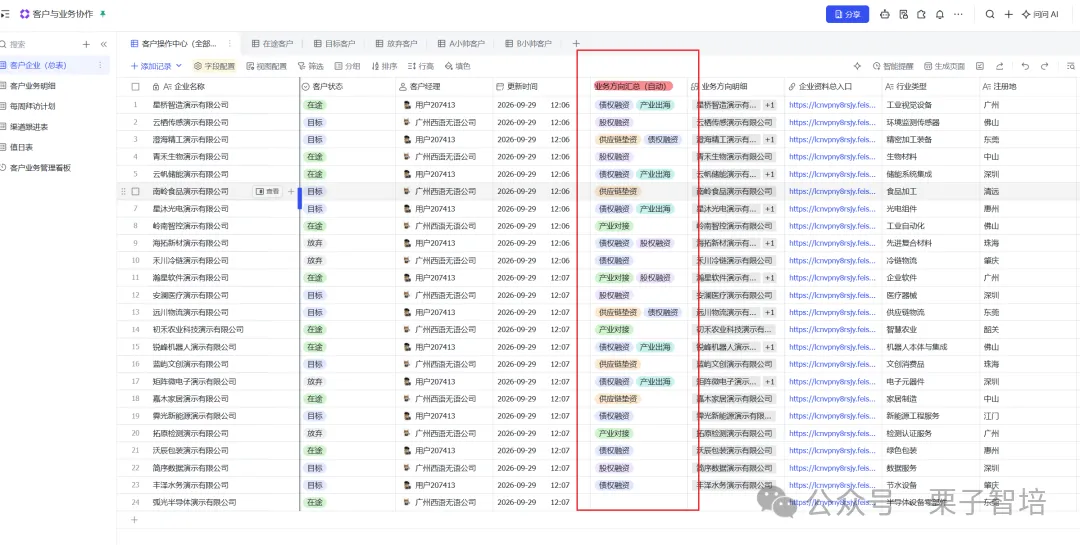Image resolution: width=1080 pixels, height=545 pixels.
Task: Add a new table with sidebar plus icon
Action: (86, 44)
